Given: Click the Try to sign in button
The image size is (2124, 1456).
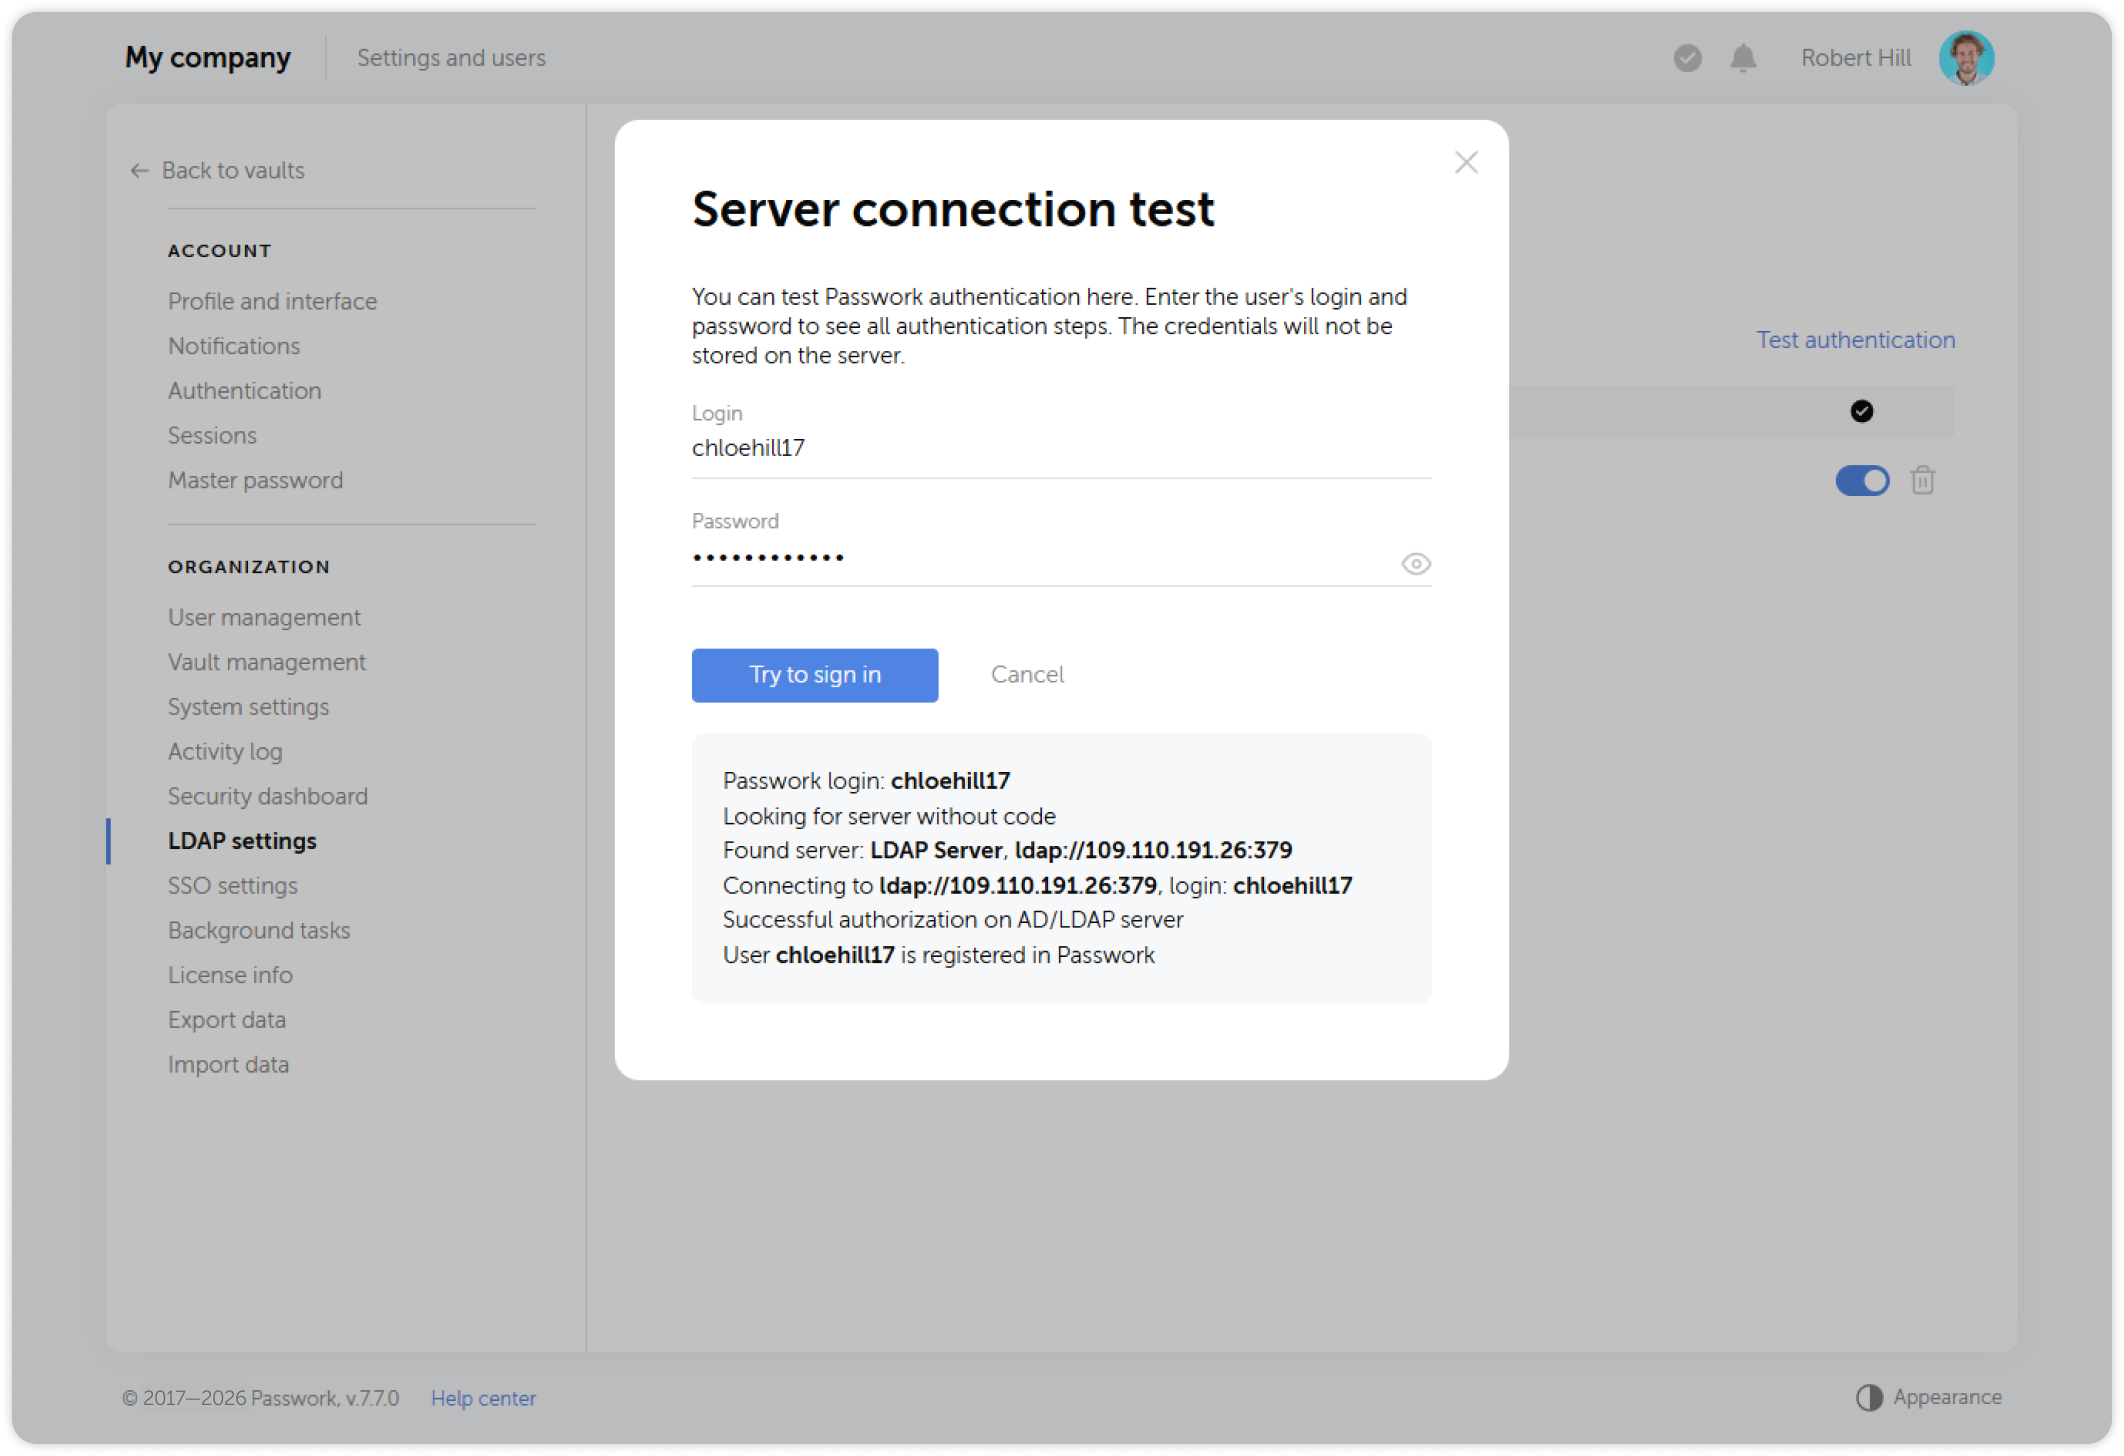Looking at the screenshot, I should (815, 675).
